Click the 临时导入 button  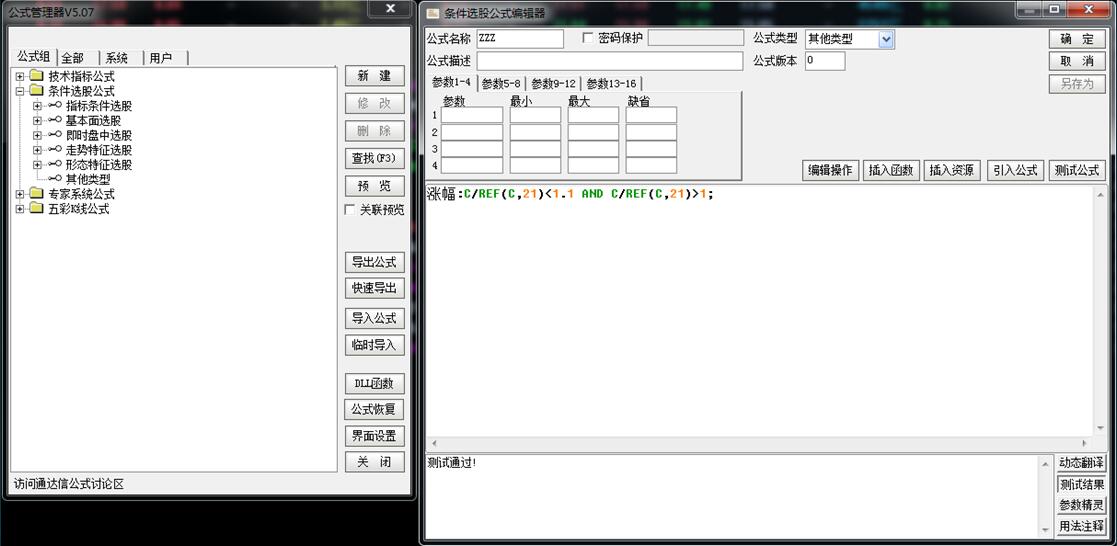click(375, 345)
